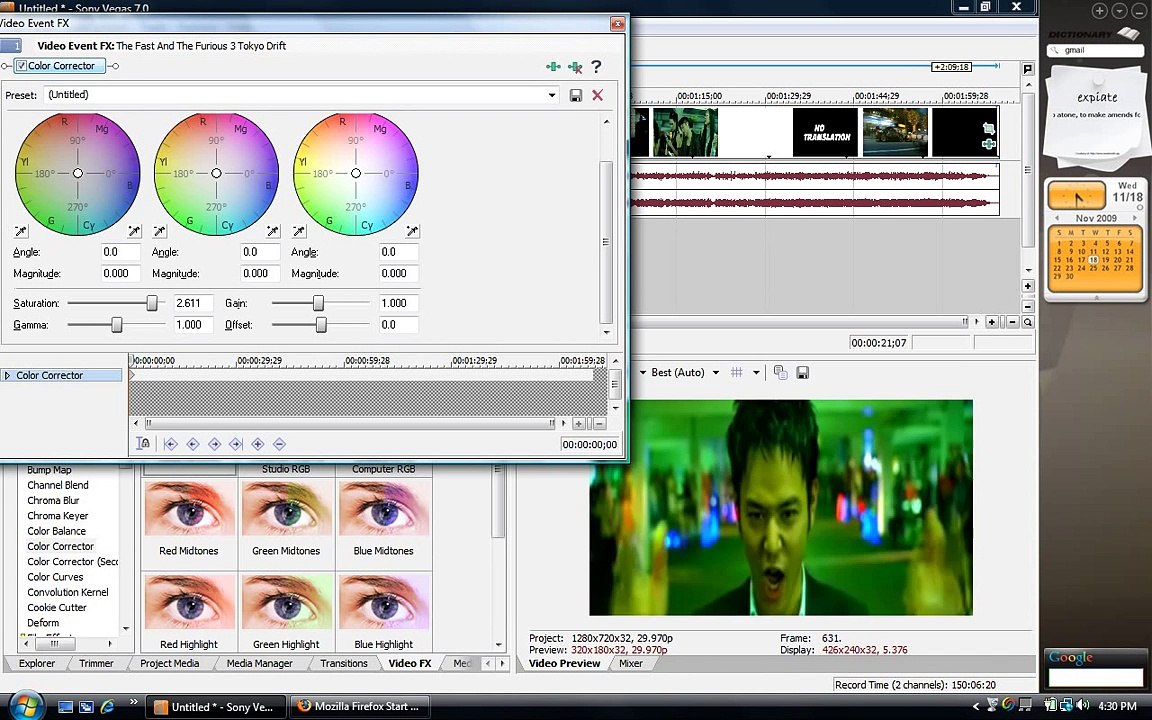Open the Preset dropdown list
Screen dimensions: 1152x720
pyautogui.click(x=552, y=96)
